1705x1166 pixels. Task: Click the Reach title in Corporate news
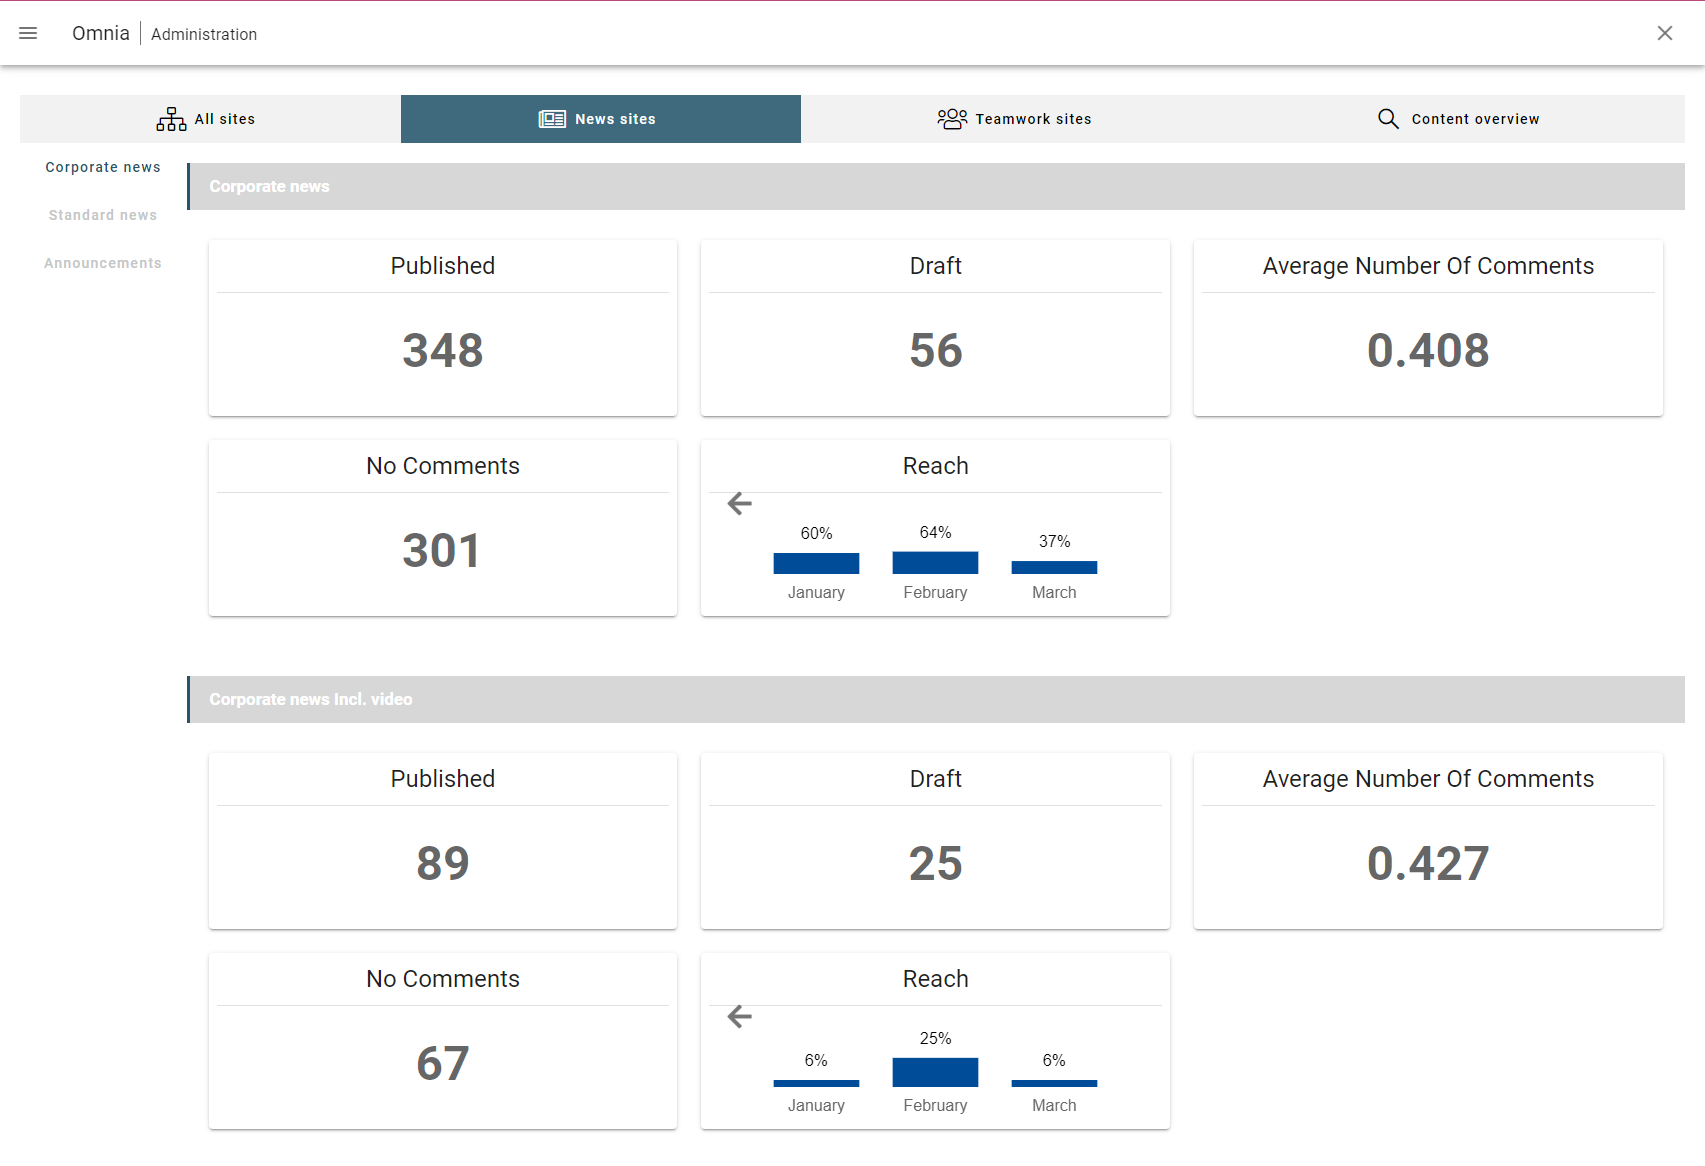tap(936, 466)
